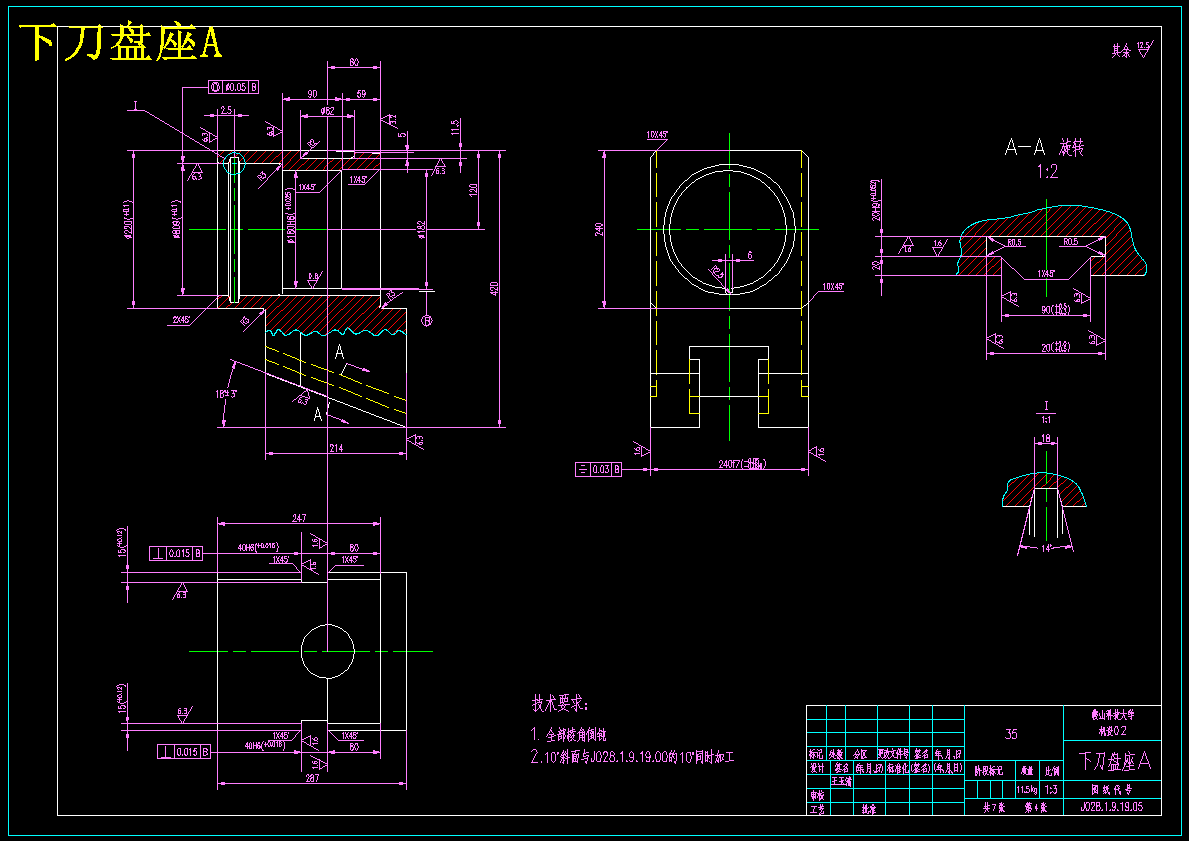The width and height of the screenshot is (1189, 841).
Task: Select the 质量 header cell
Action: (x=1027, y=770)
